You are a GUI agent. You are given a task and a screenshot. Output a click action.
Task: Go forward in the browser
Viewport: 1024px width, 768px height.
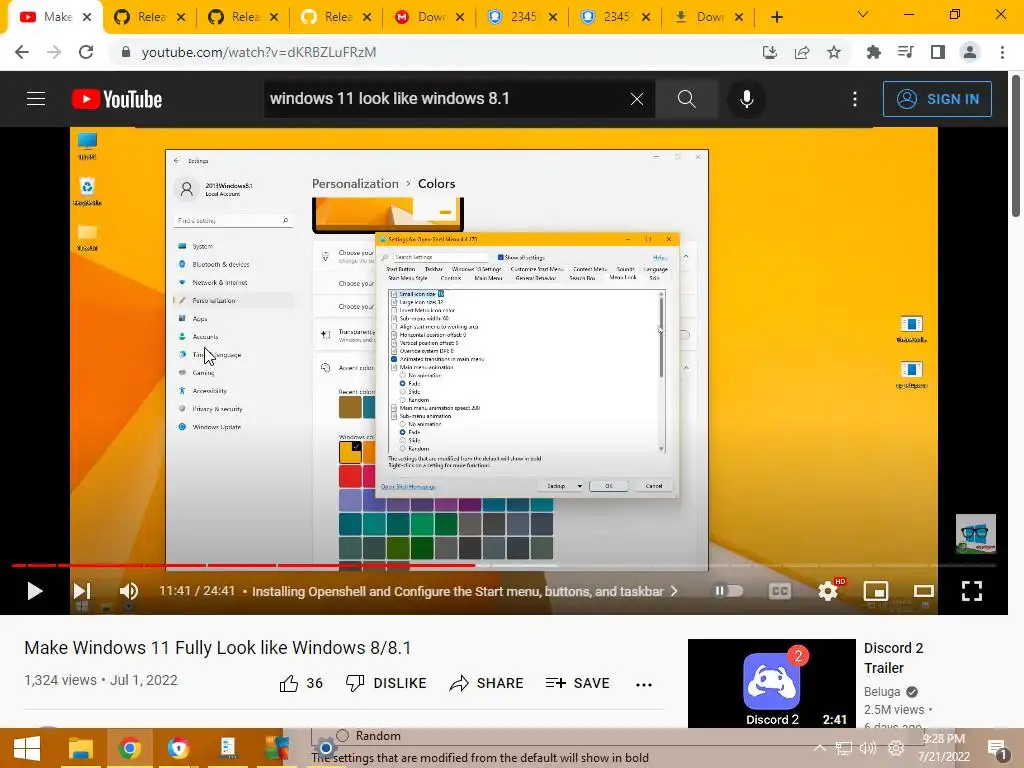(x=54, y=52)
